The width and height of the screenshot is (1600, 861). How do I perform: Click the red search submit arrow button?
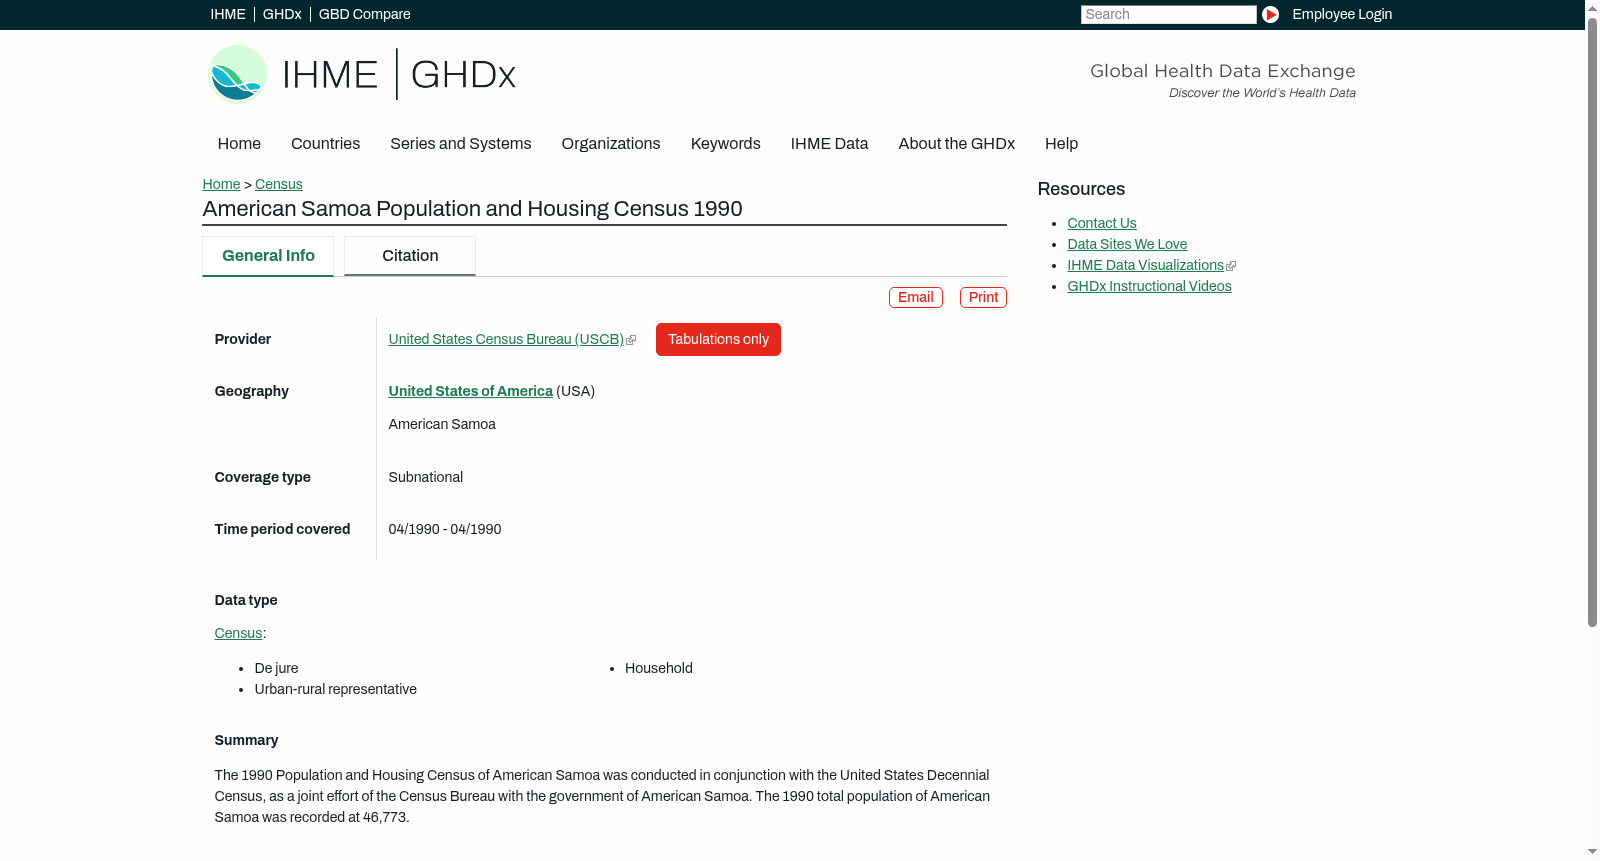point(1270,14)
